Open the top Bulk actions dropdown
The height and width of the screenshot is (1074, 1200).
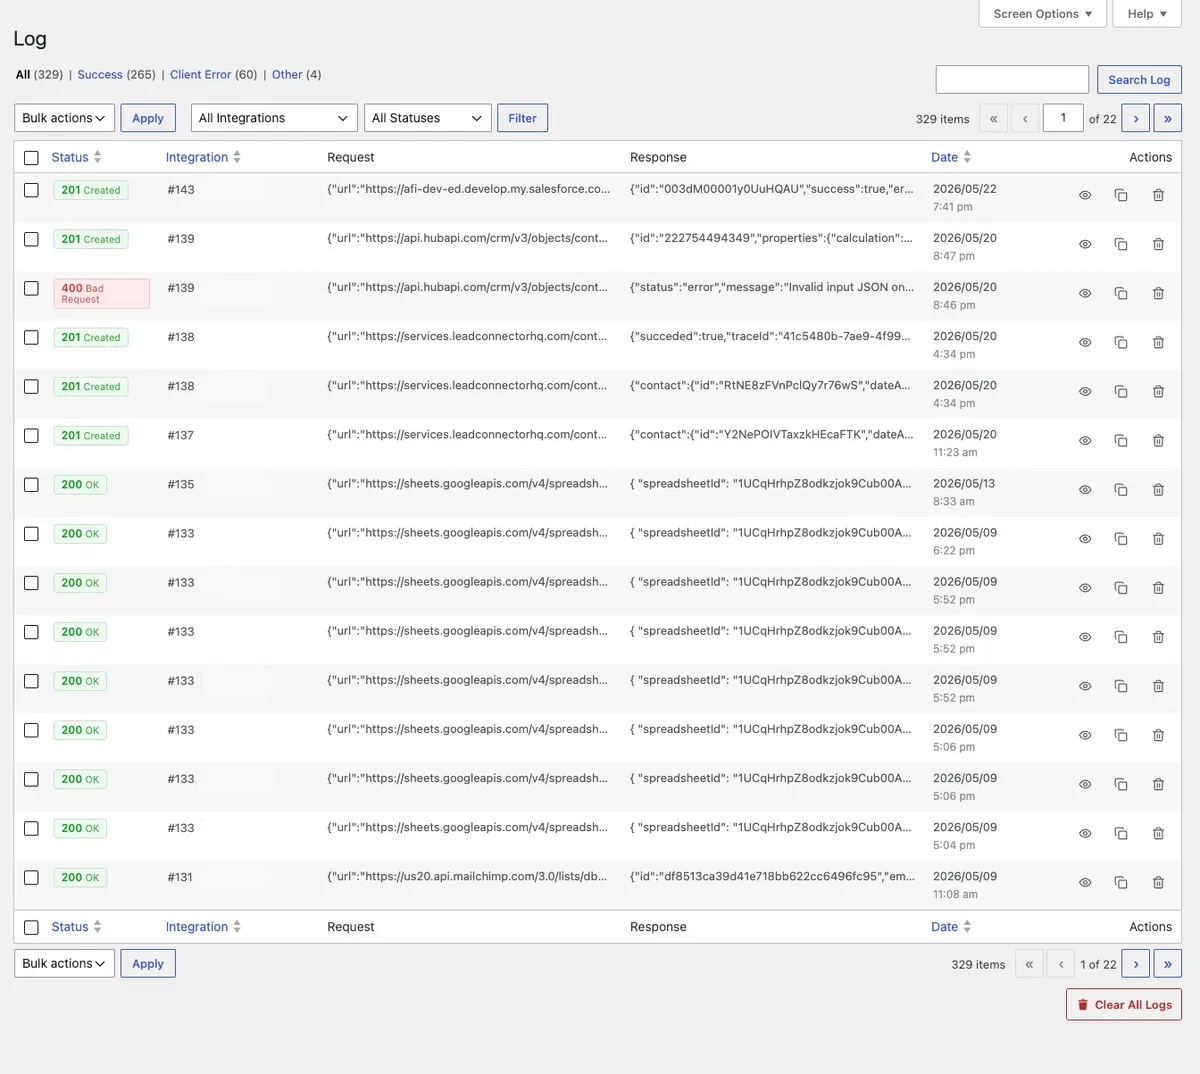[64, 118]
